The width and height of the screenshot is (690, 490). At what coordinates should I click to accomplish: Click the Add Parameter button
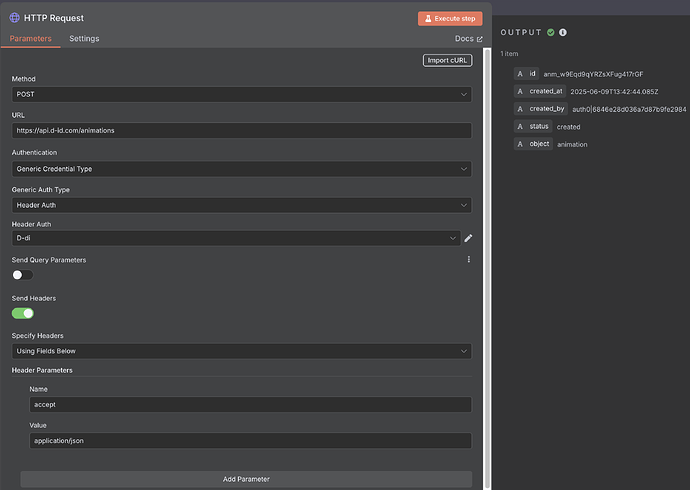(x=246, y=479)
